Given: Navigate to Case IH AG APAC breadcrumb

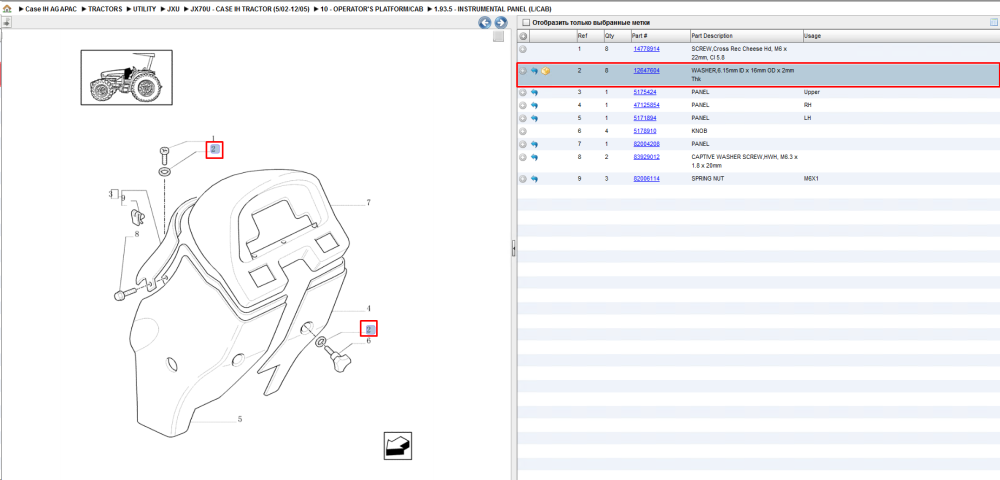Looking at the screenshot, I should [x=51, y=10].
